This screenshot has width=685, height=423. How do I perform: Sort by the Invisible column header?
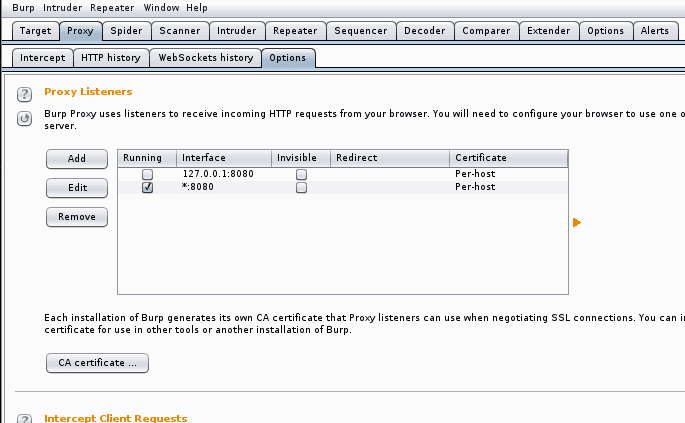pyautogui.click(x=301, y=158)
